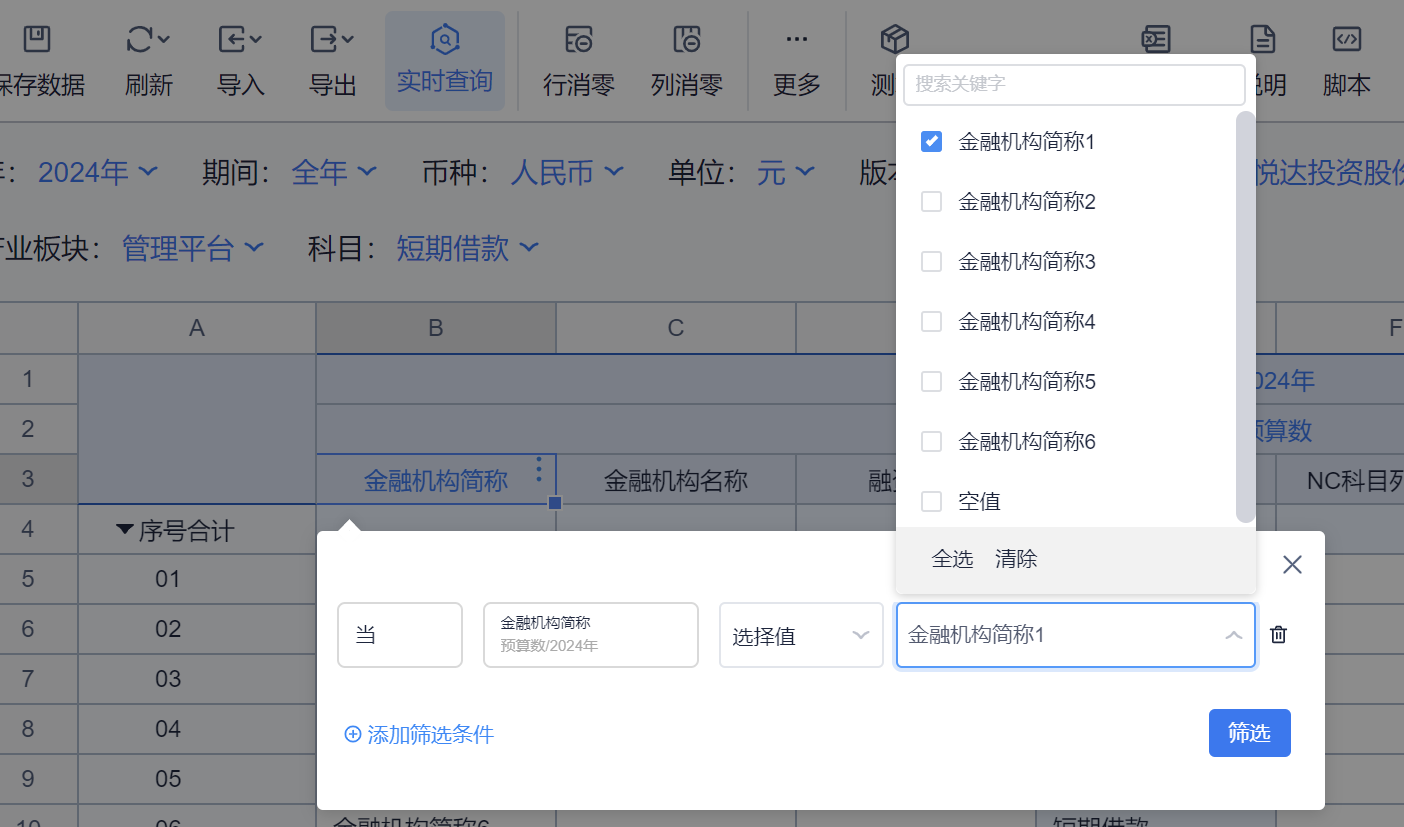Image resolution: width=1404 pixels, height=827 pixels.
Task: Click the Column Zero Suppress (列消零) icon
Action: point(686,40)
